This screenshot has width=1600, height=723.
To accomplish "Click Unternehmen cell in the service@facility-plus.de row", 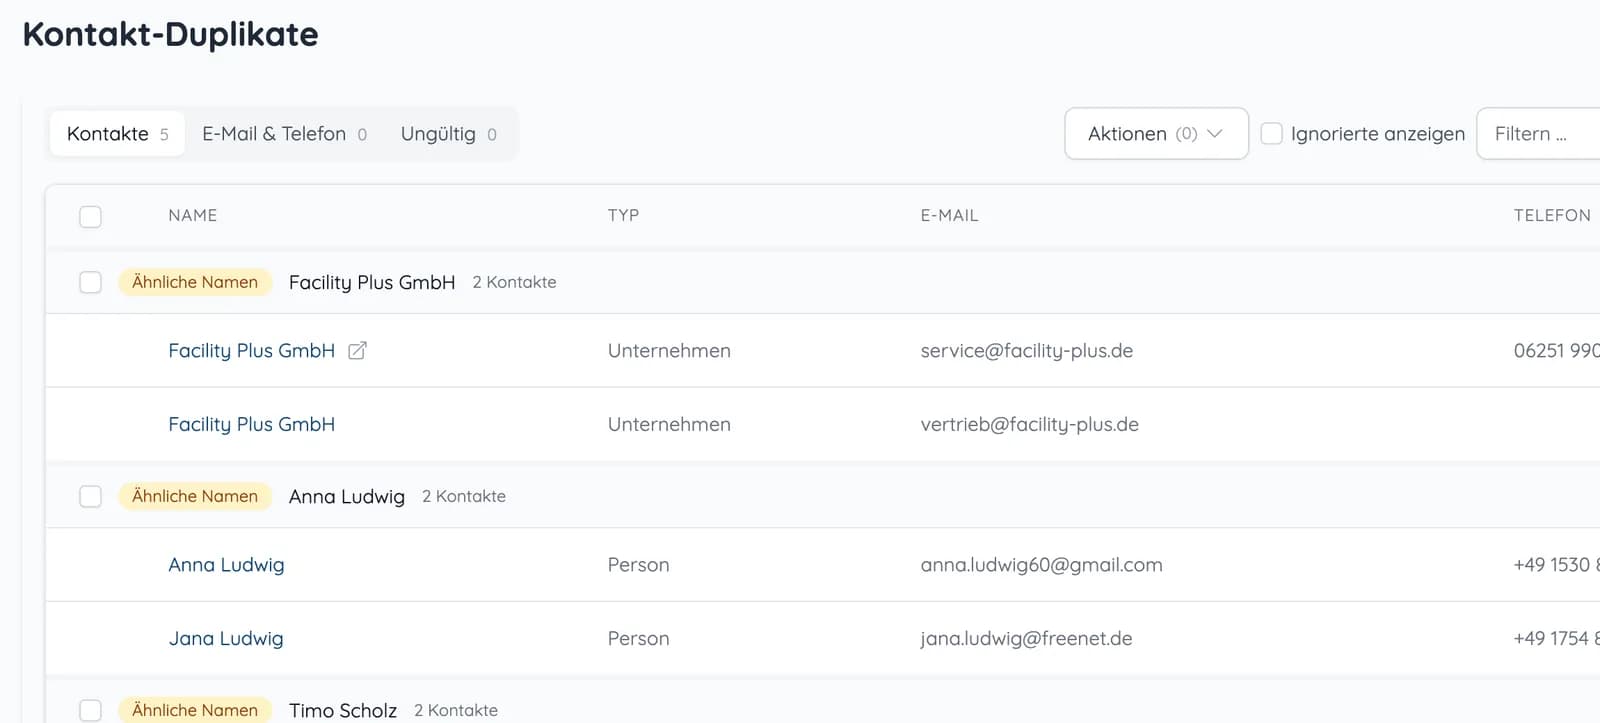I will [669, 351].
